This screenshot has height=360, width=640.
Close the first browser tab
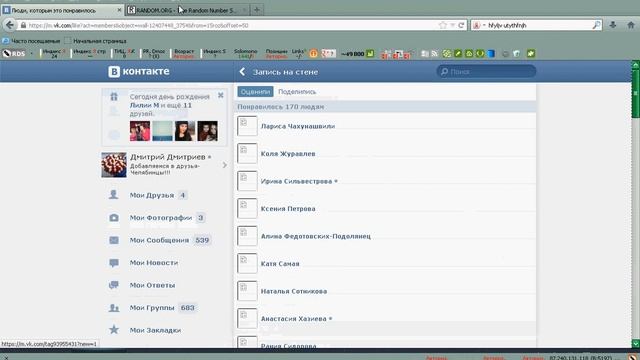pyautogui.click(x=119, y=10)
